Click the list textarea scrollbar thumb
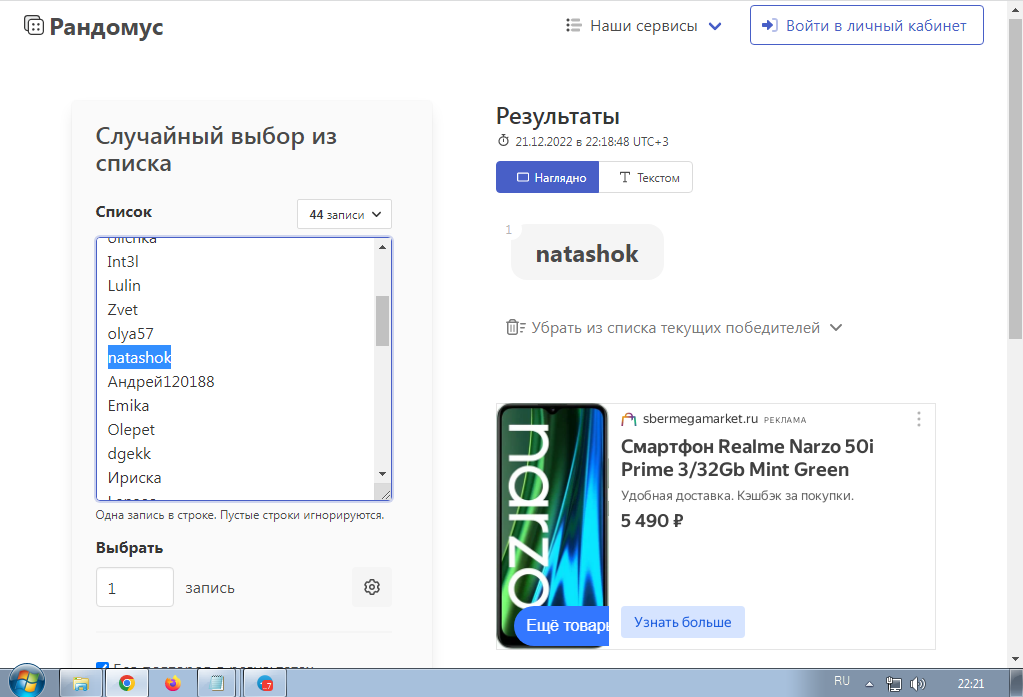This screenshot has height=697, width=1023. click(x=382, y=320)
